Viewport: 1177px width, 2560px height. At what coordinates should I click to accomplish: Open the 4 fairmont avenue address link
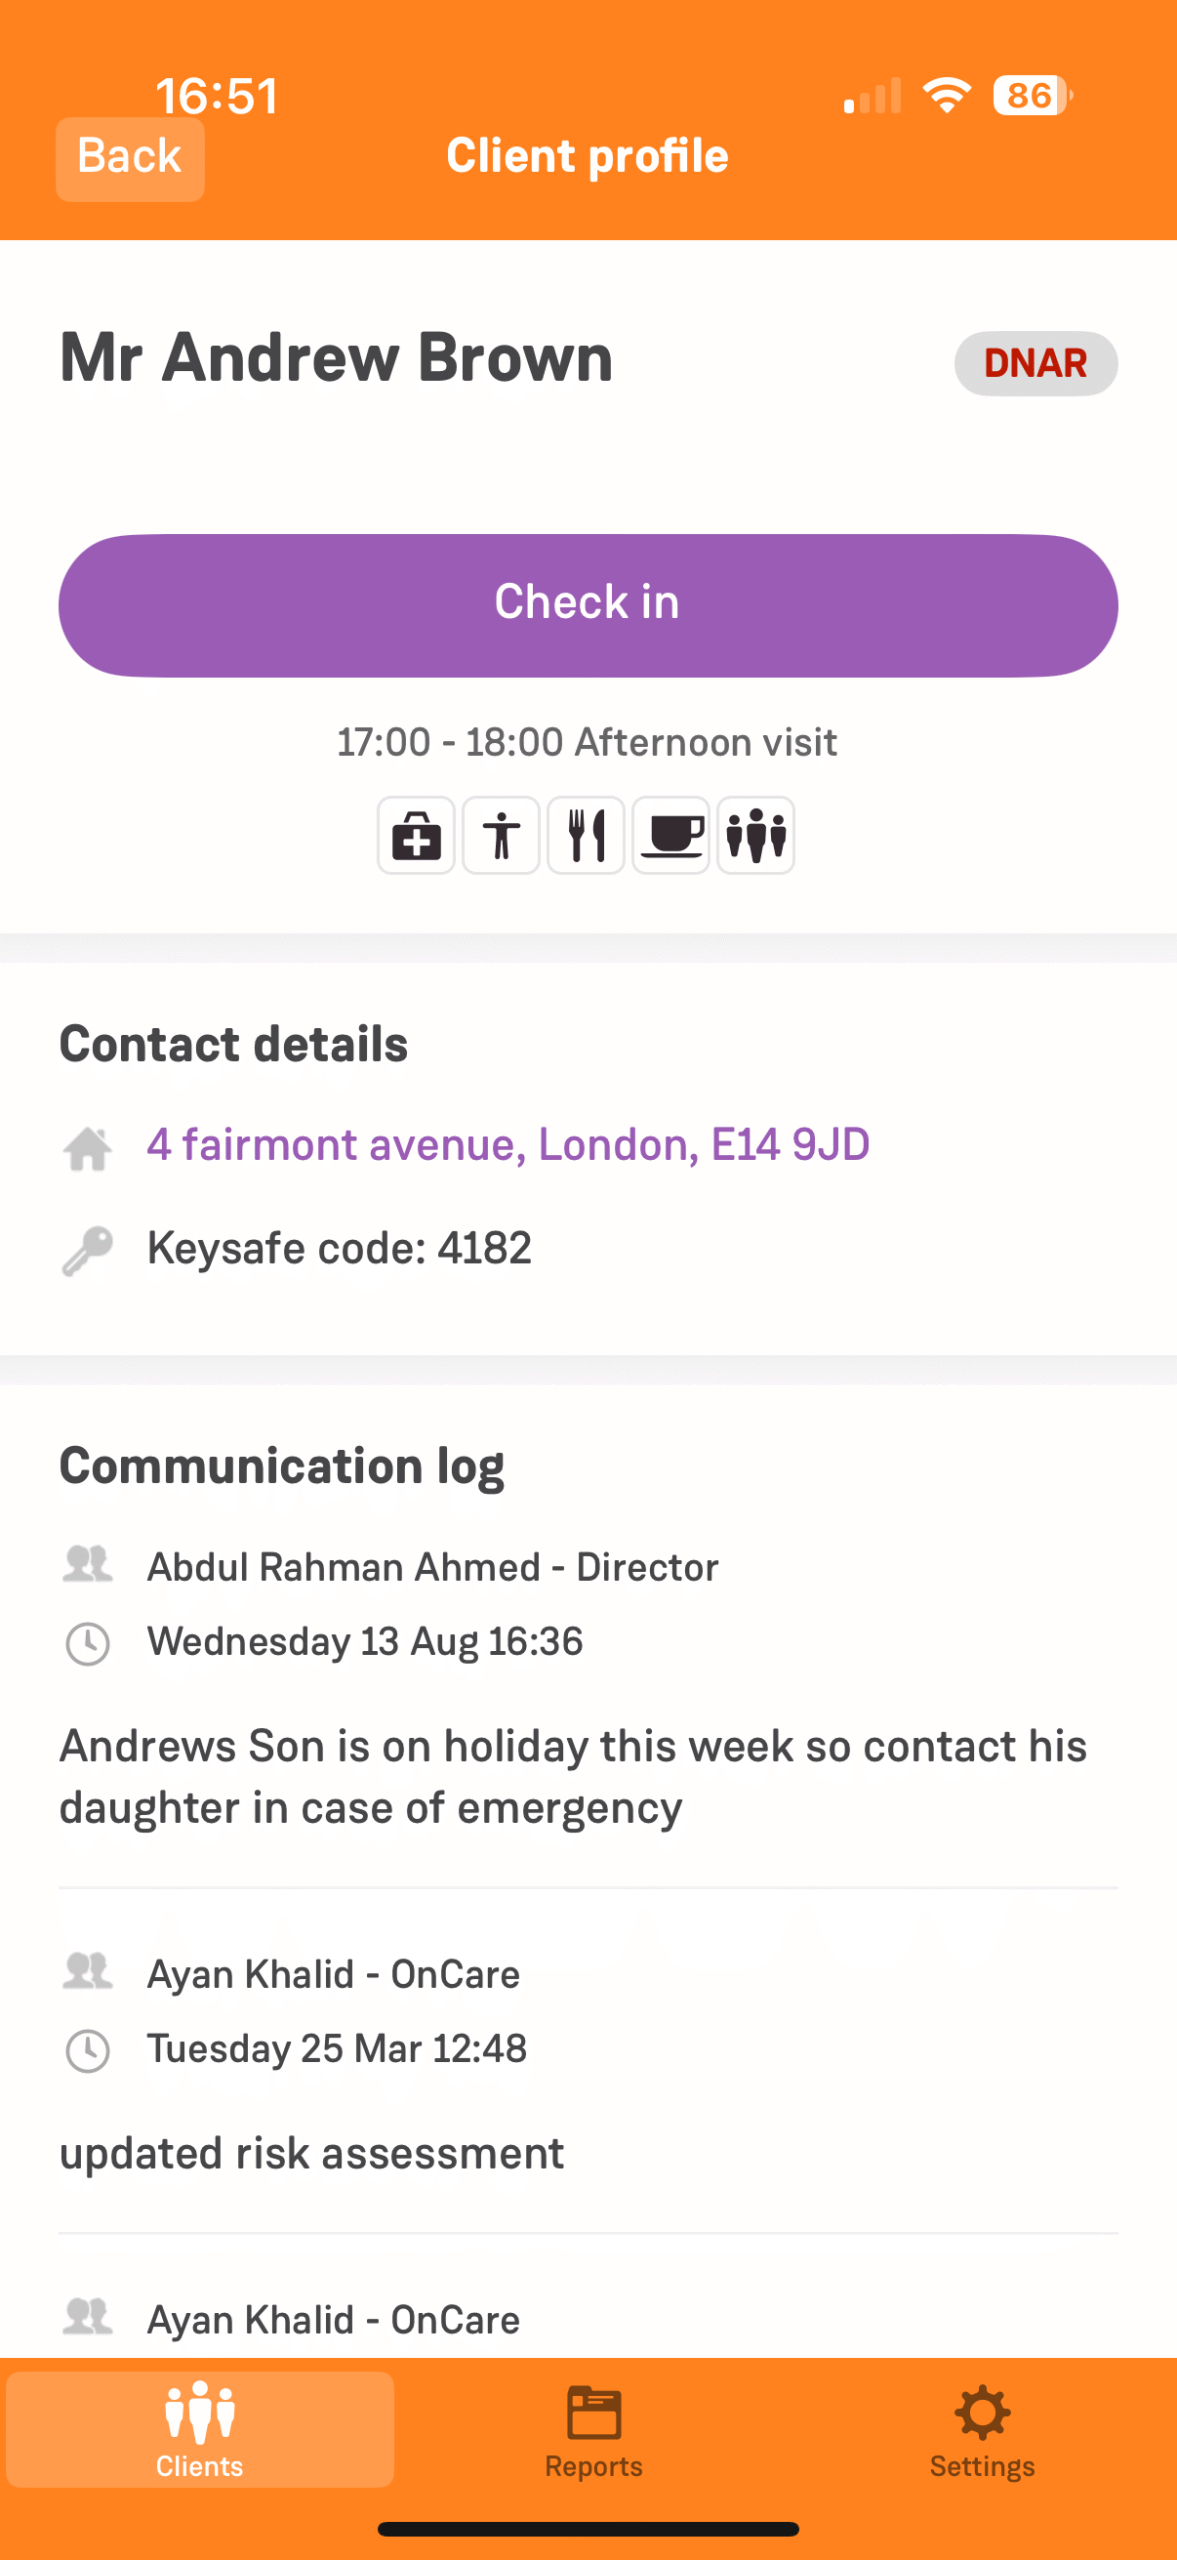[x=508, y=1145]
